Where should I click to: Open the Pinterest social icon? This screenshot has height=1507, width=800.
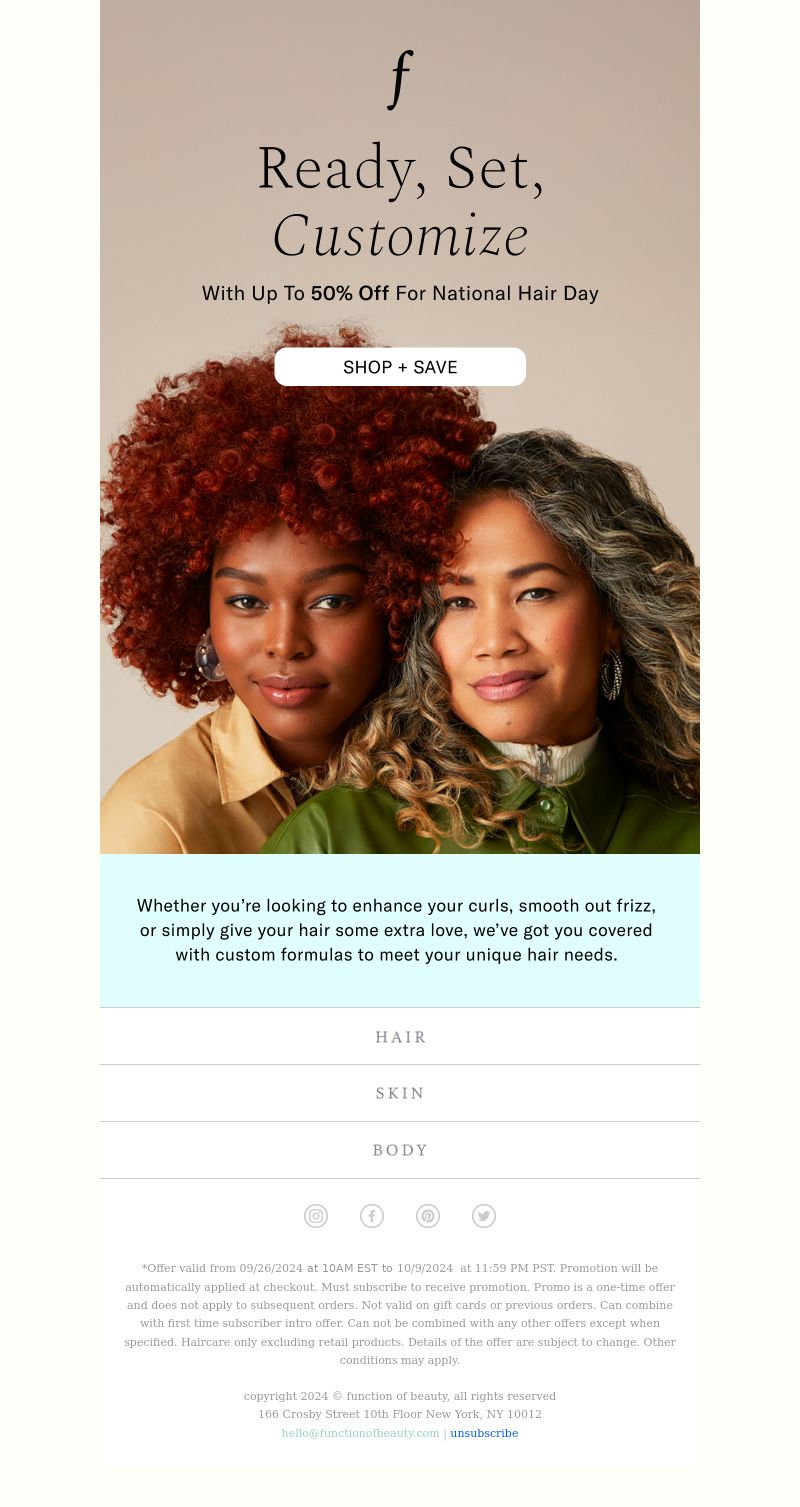(x=428, y=1216)
